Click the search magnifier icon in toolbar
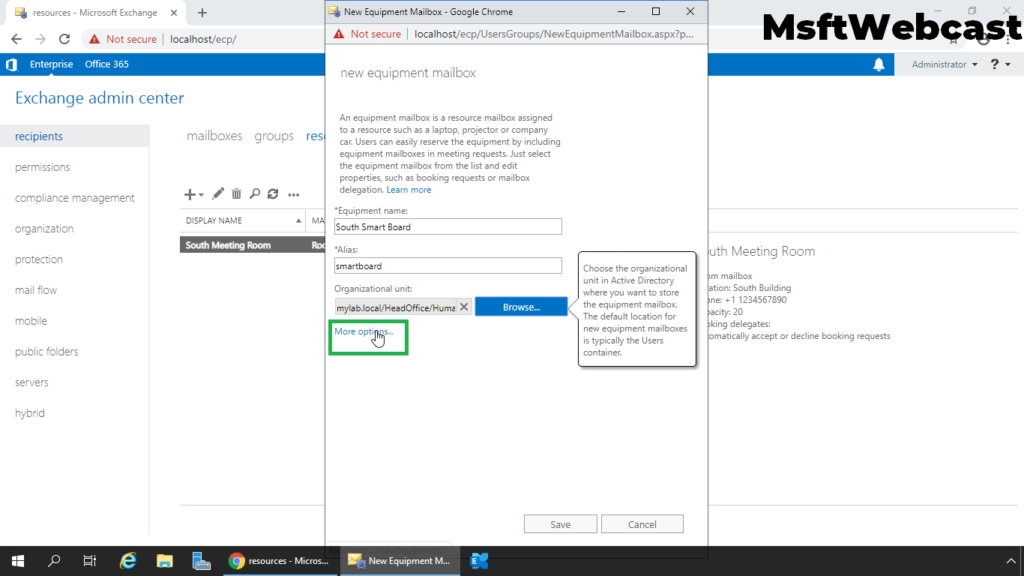1024x576 pixels. (255, 193)
